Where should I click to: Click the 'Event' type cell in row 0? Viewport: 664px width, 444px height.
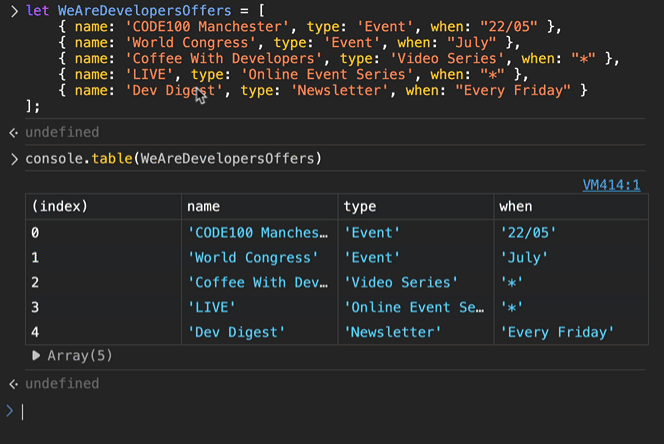(x=416, y=233)
